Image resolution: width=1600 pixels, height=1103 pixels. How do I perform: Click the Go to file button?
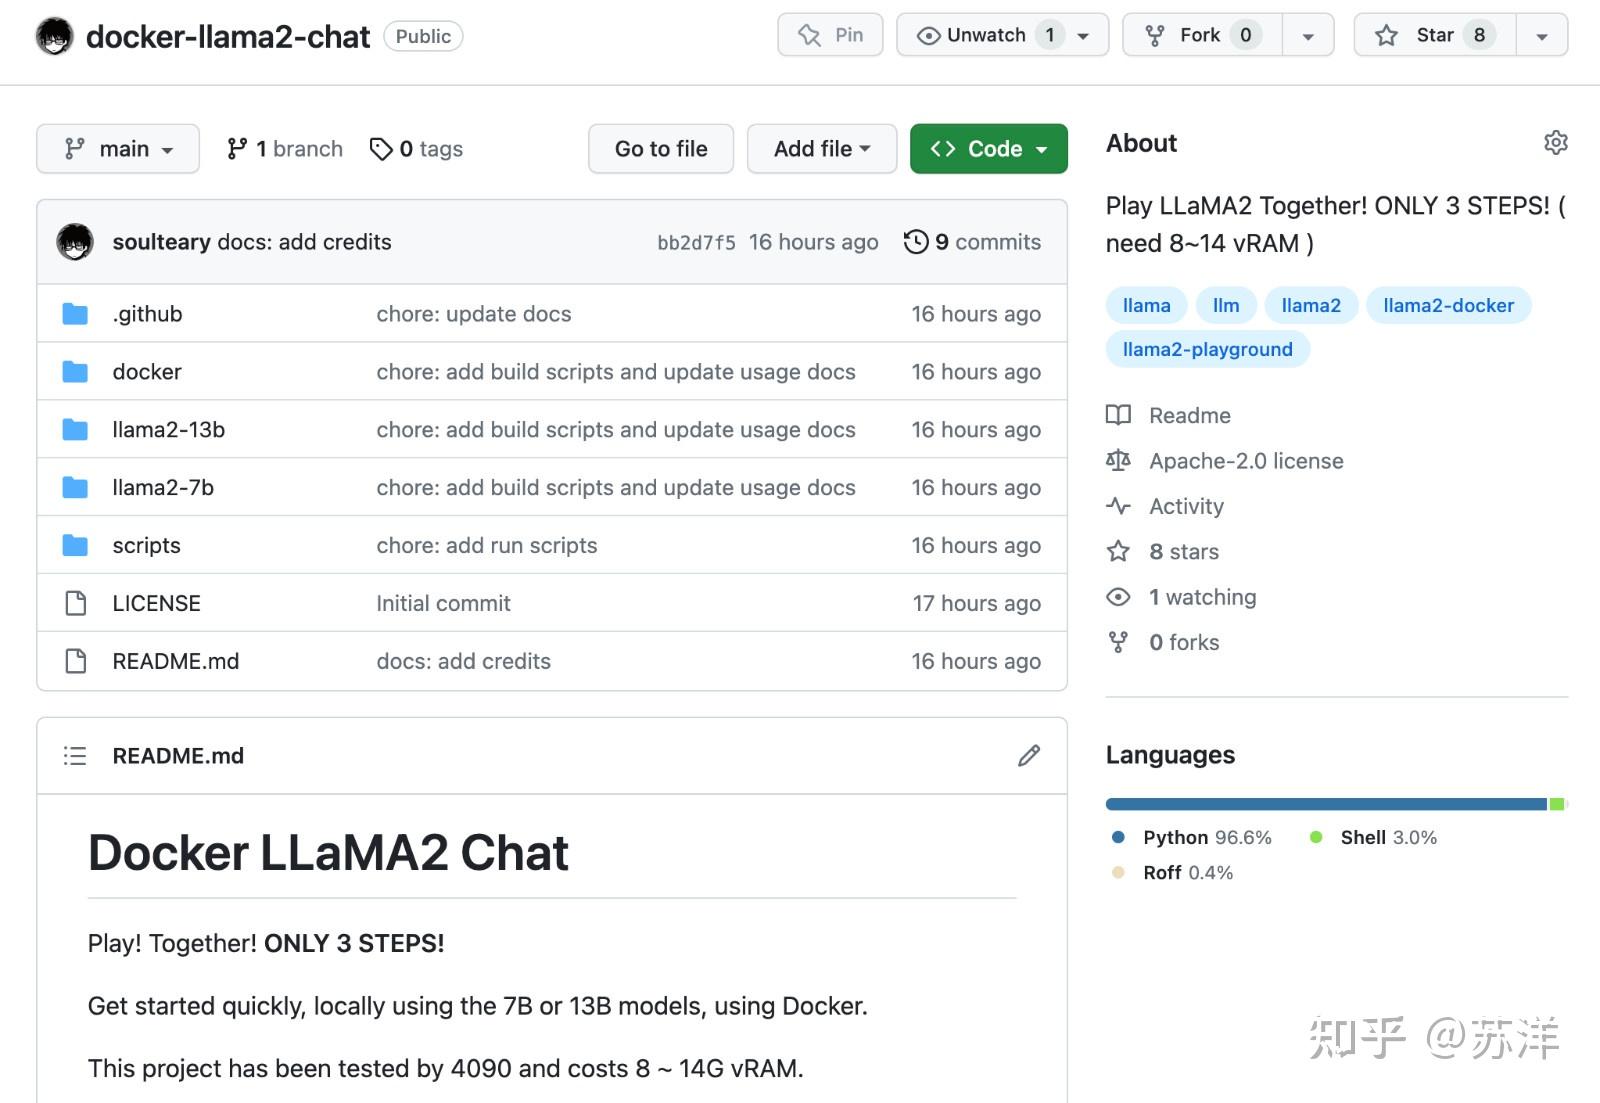click(x=660, y=148)
